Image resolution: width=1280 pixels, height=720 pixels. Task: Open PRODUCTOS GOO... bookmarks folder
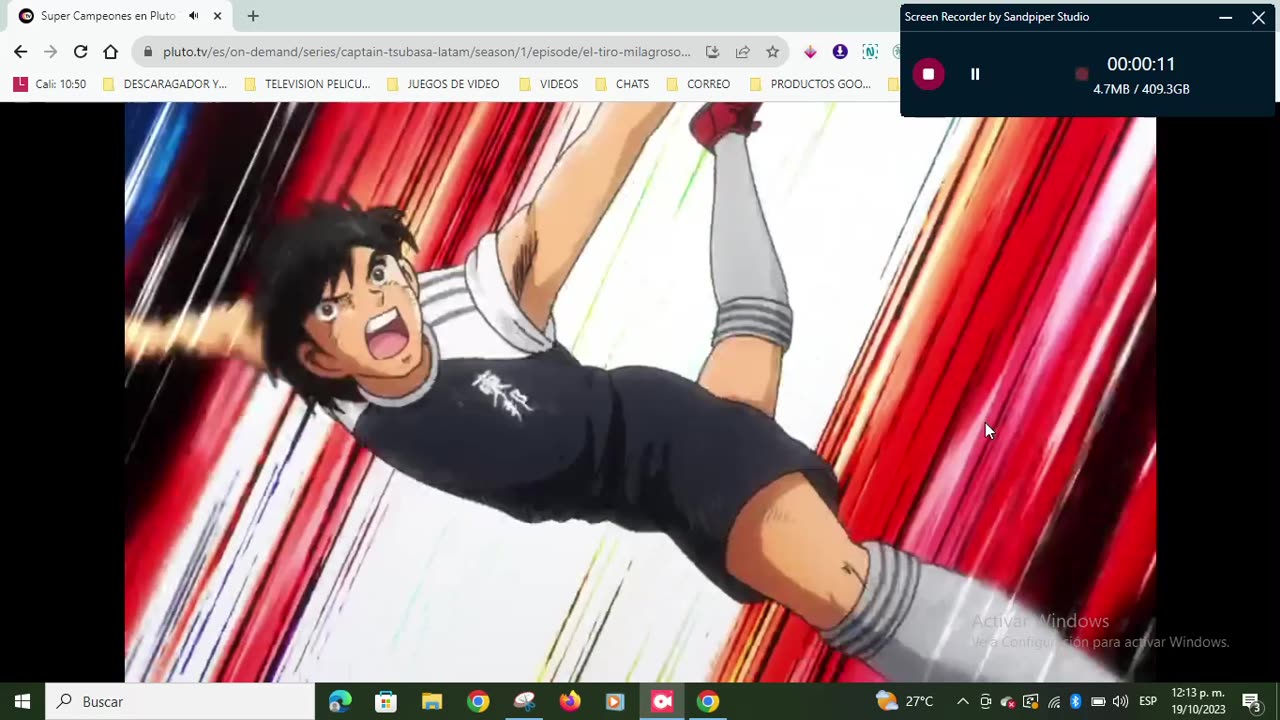pos(810,84)
